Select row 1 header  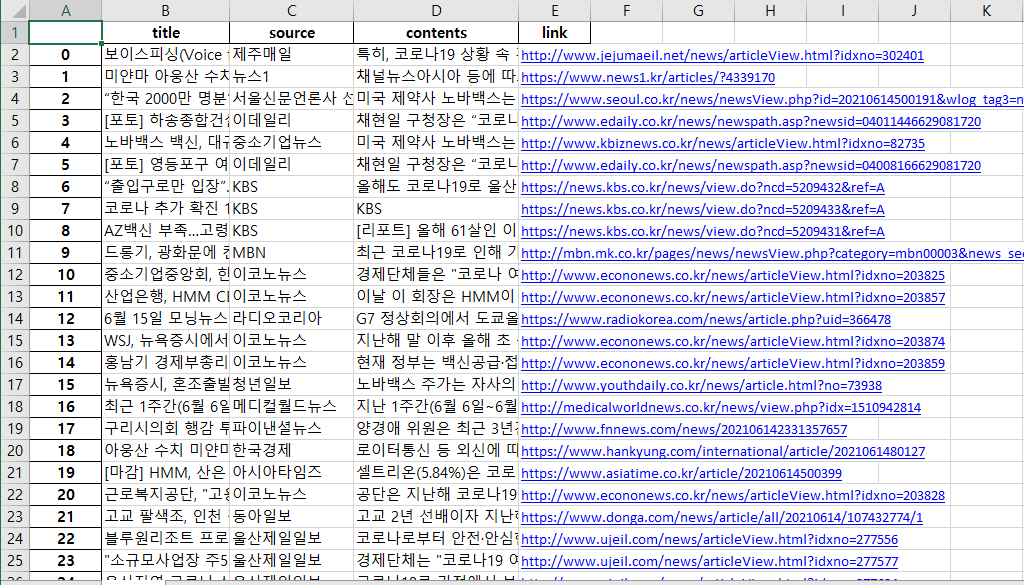click(x=14, y=32)
